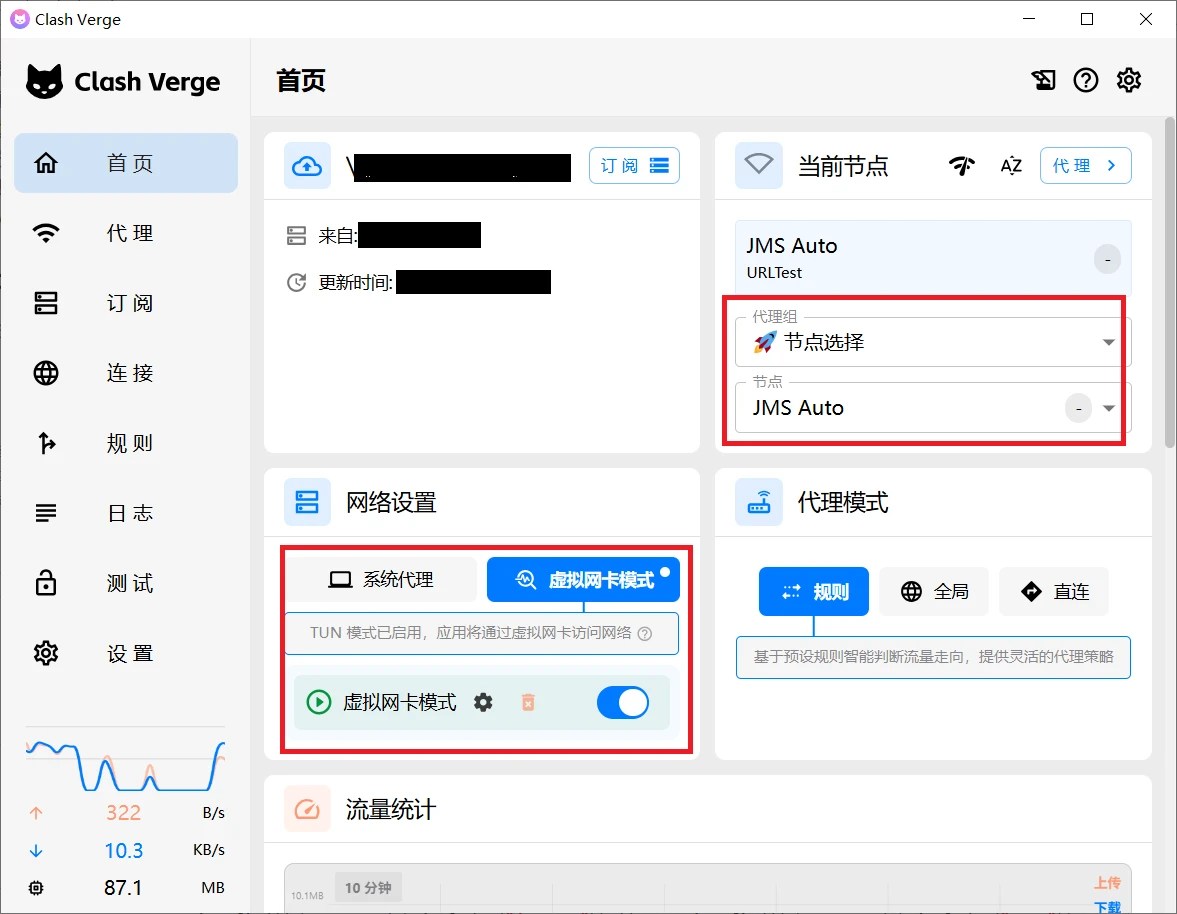Click the 代理 button with arrow
Image resolution: width=1177 pixels, height=914 pixels.
tap(1085, 165)
